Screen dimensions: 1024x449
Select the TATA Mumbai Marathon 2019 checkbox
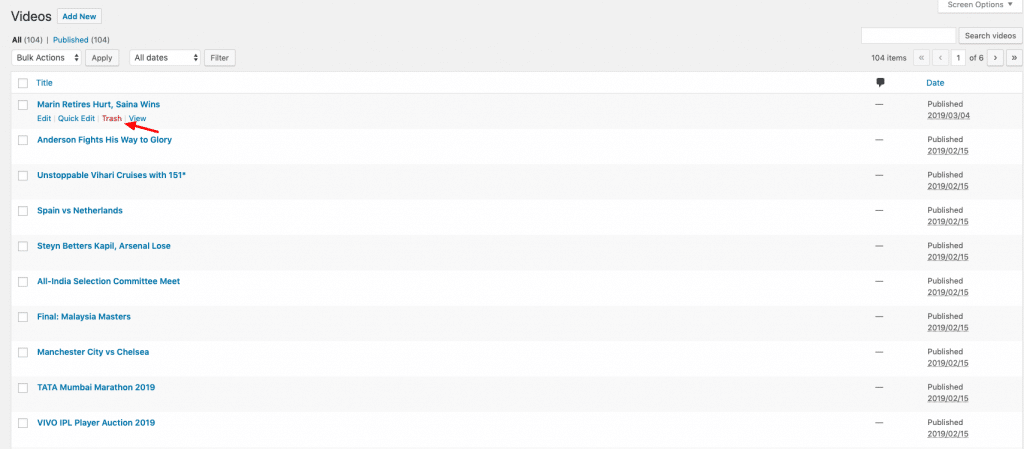tap(23, 388)
